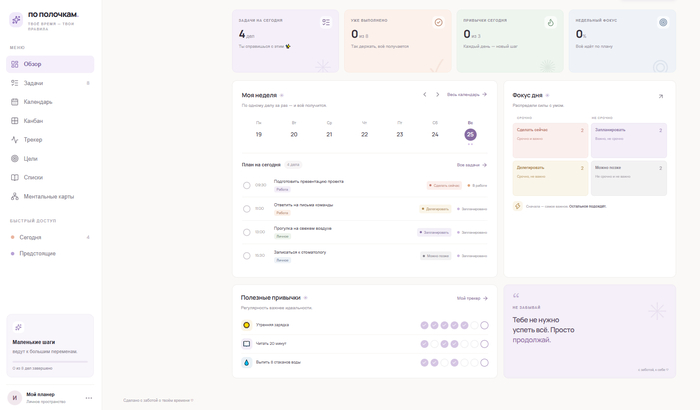Toggle today's circle for Читать 20 минут
This screenshot has width=700, height=410.
[x=484, y=344]
